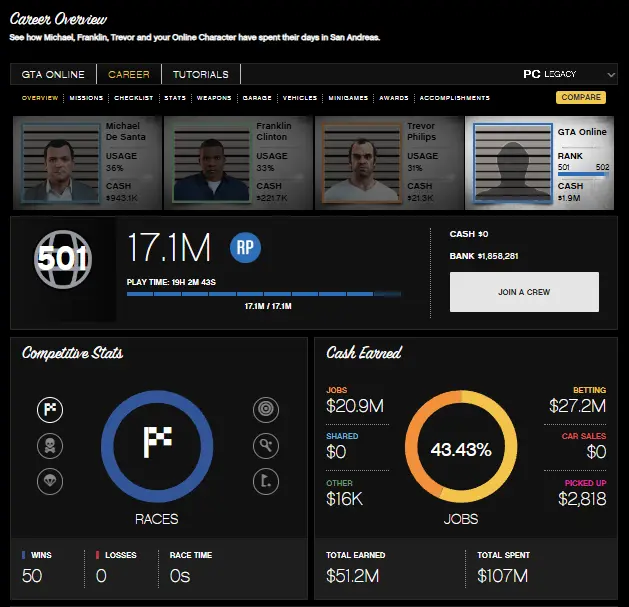
Task: Click the Play Time 19H 2M 43S text
Action: pyautogui.click(x=171, y=282)
